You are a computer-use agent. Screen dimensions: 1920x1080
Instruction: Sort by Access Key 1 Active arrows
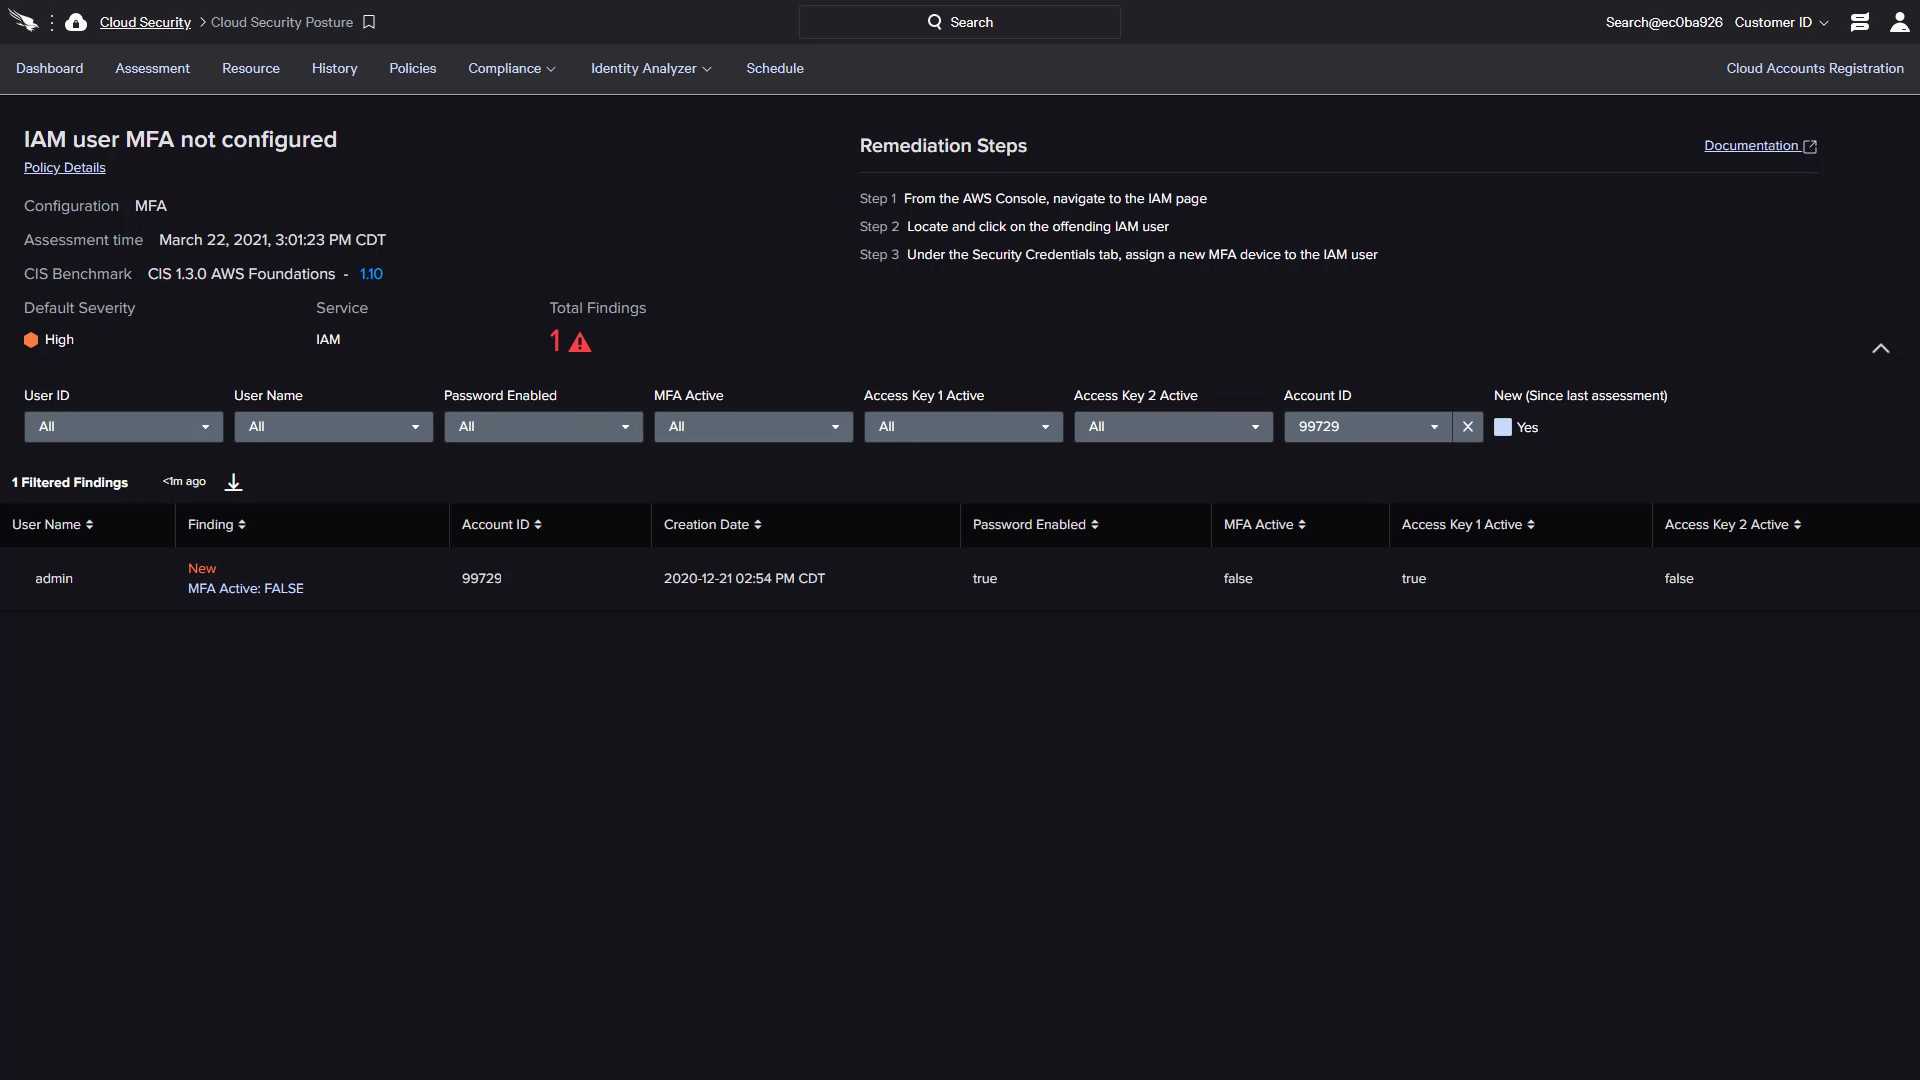click(x=1531, y=525)
